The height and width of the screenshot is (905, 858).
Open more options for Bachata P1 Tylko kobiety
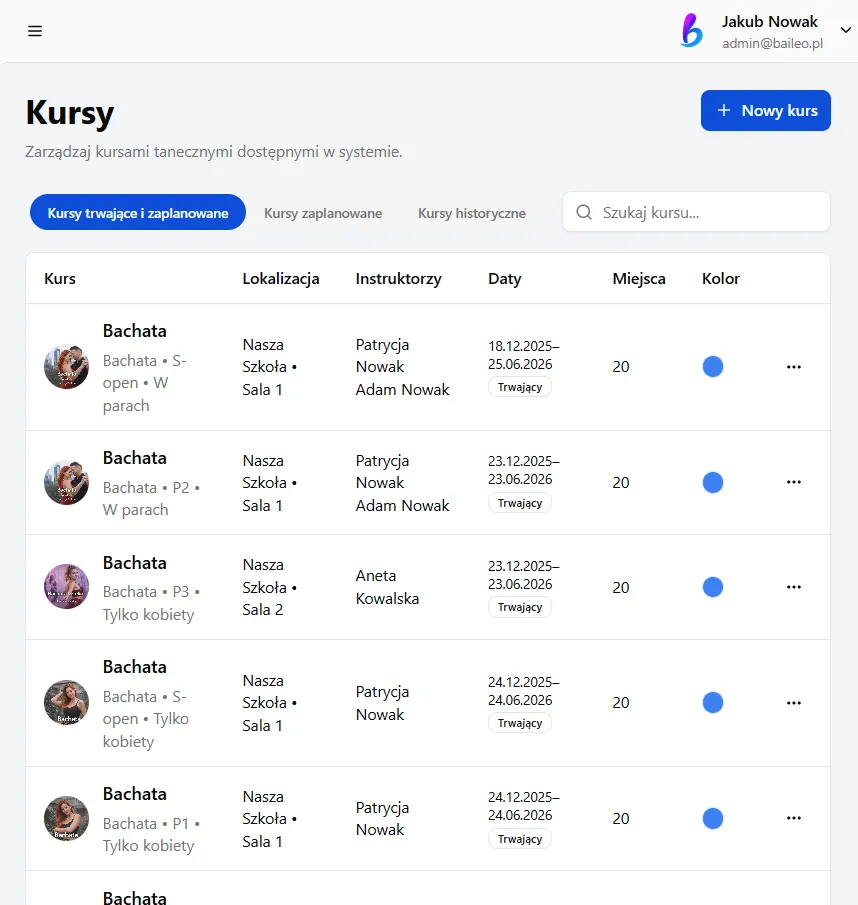(793, 818)
